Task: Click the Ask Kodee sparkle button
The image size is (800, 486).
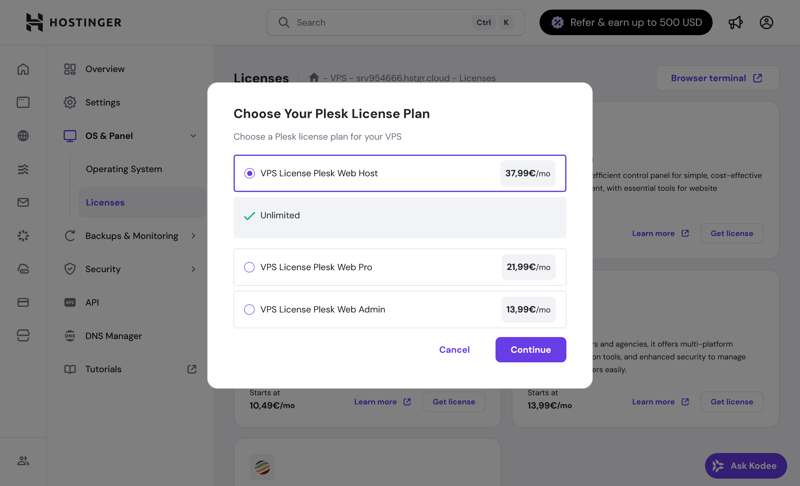Action: tap(745, 466)
